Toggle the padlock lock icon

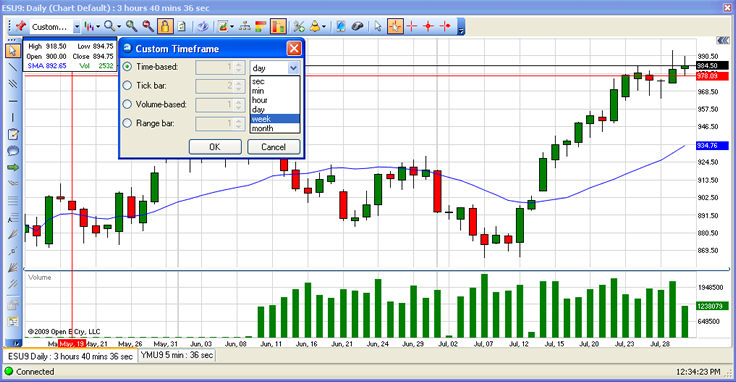pyautogui.click(x=165, y=26)
